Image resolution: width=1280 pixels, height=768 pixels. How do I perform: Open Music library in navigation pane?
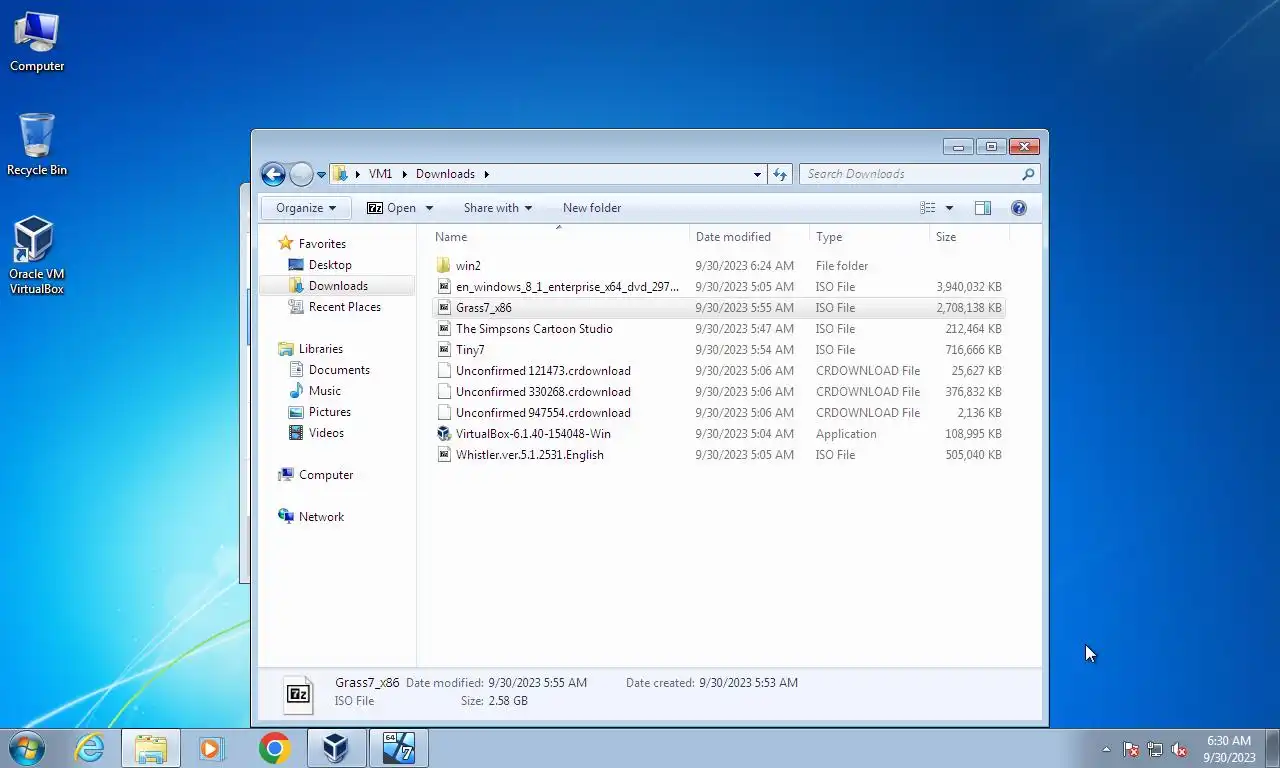[x=324, y=391]
